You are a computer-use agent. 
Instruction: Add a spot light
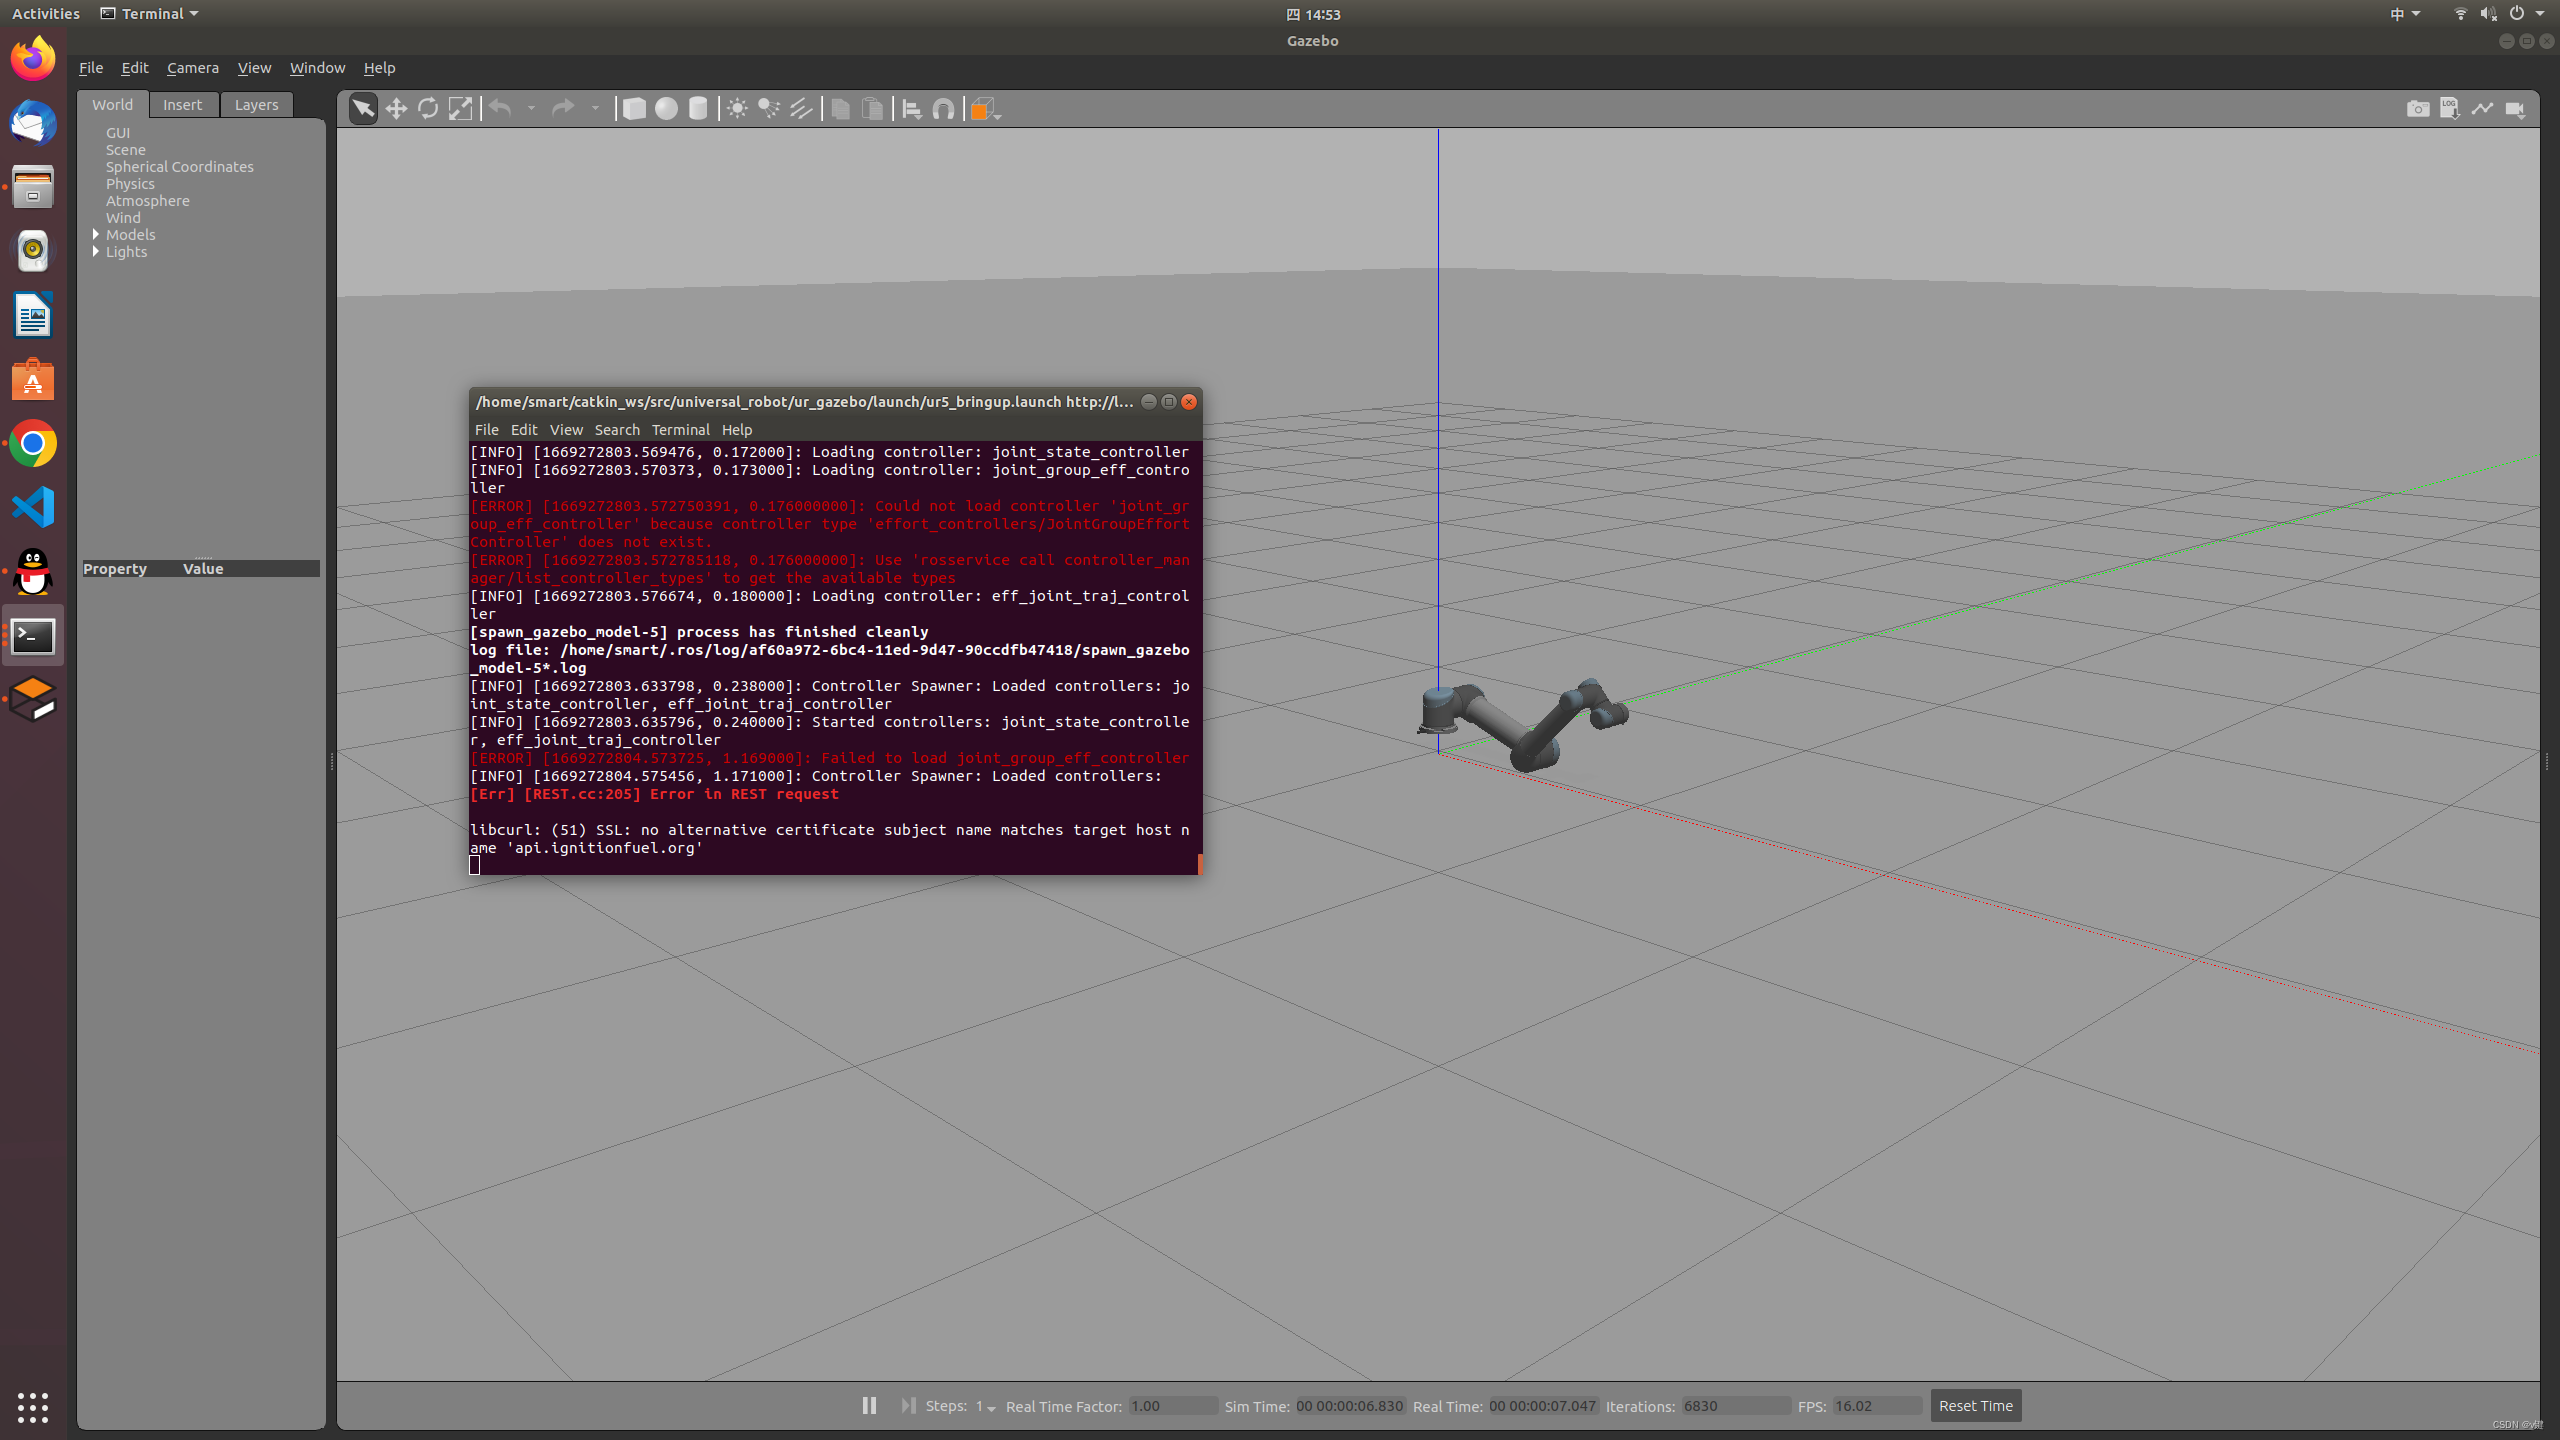769,108
